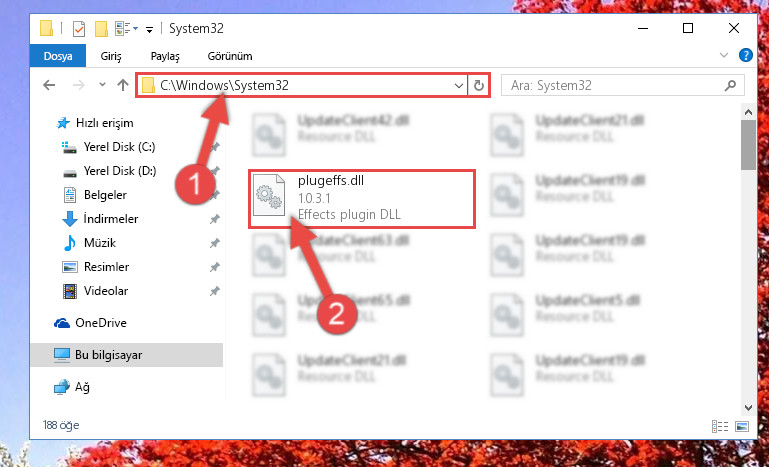Open OneDrive in the sidebar
Image resolution: width=769 pixels, height=467 pixels.
click(101, 323)
